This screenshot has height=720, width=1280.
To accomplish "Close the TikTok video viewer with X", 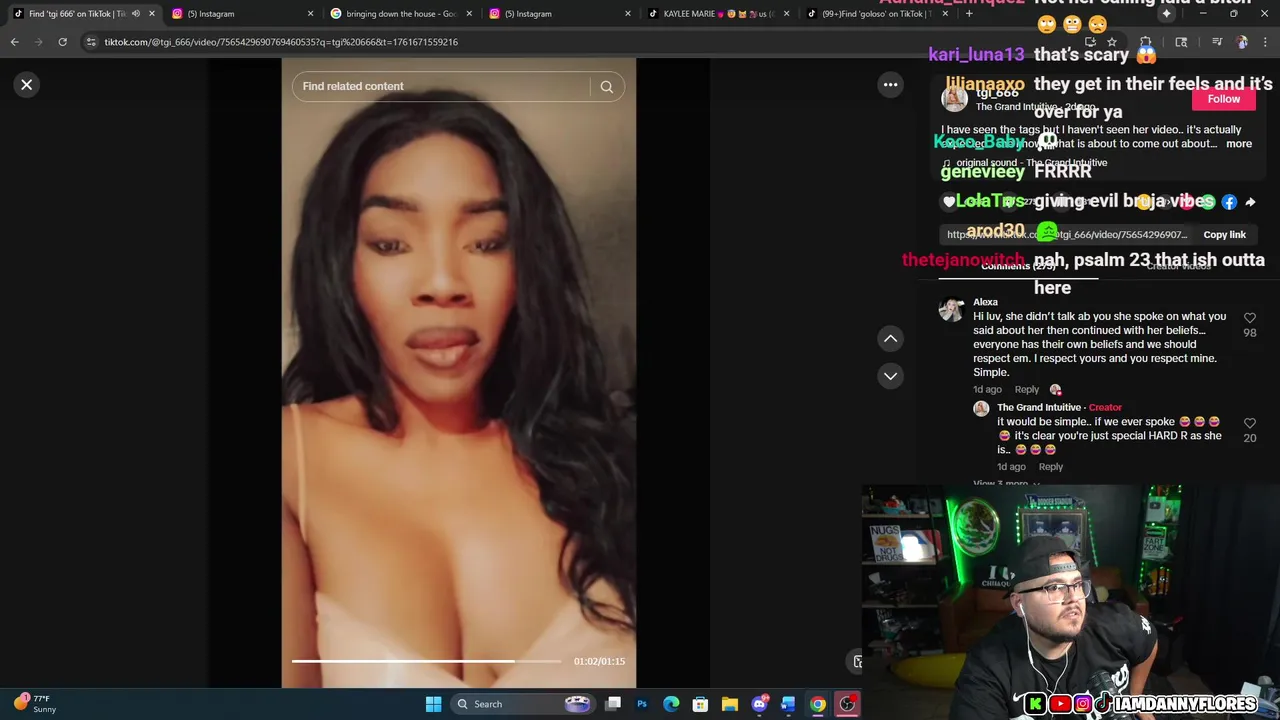I will [27, 85].
